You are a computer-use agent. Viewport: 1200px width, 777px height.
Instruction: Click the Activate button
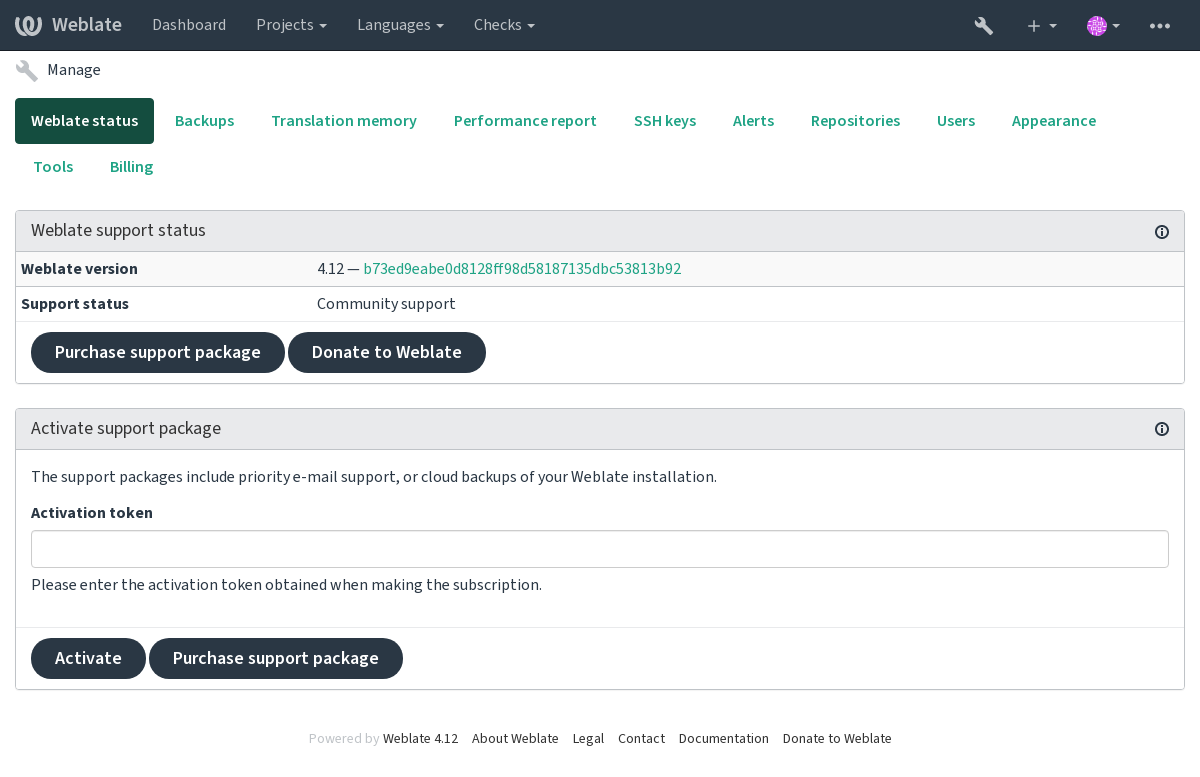[88, 658]
